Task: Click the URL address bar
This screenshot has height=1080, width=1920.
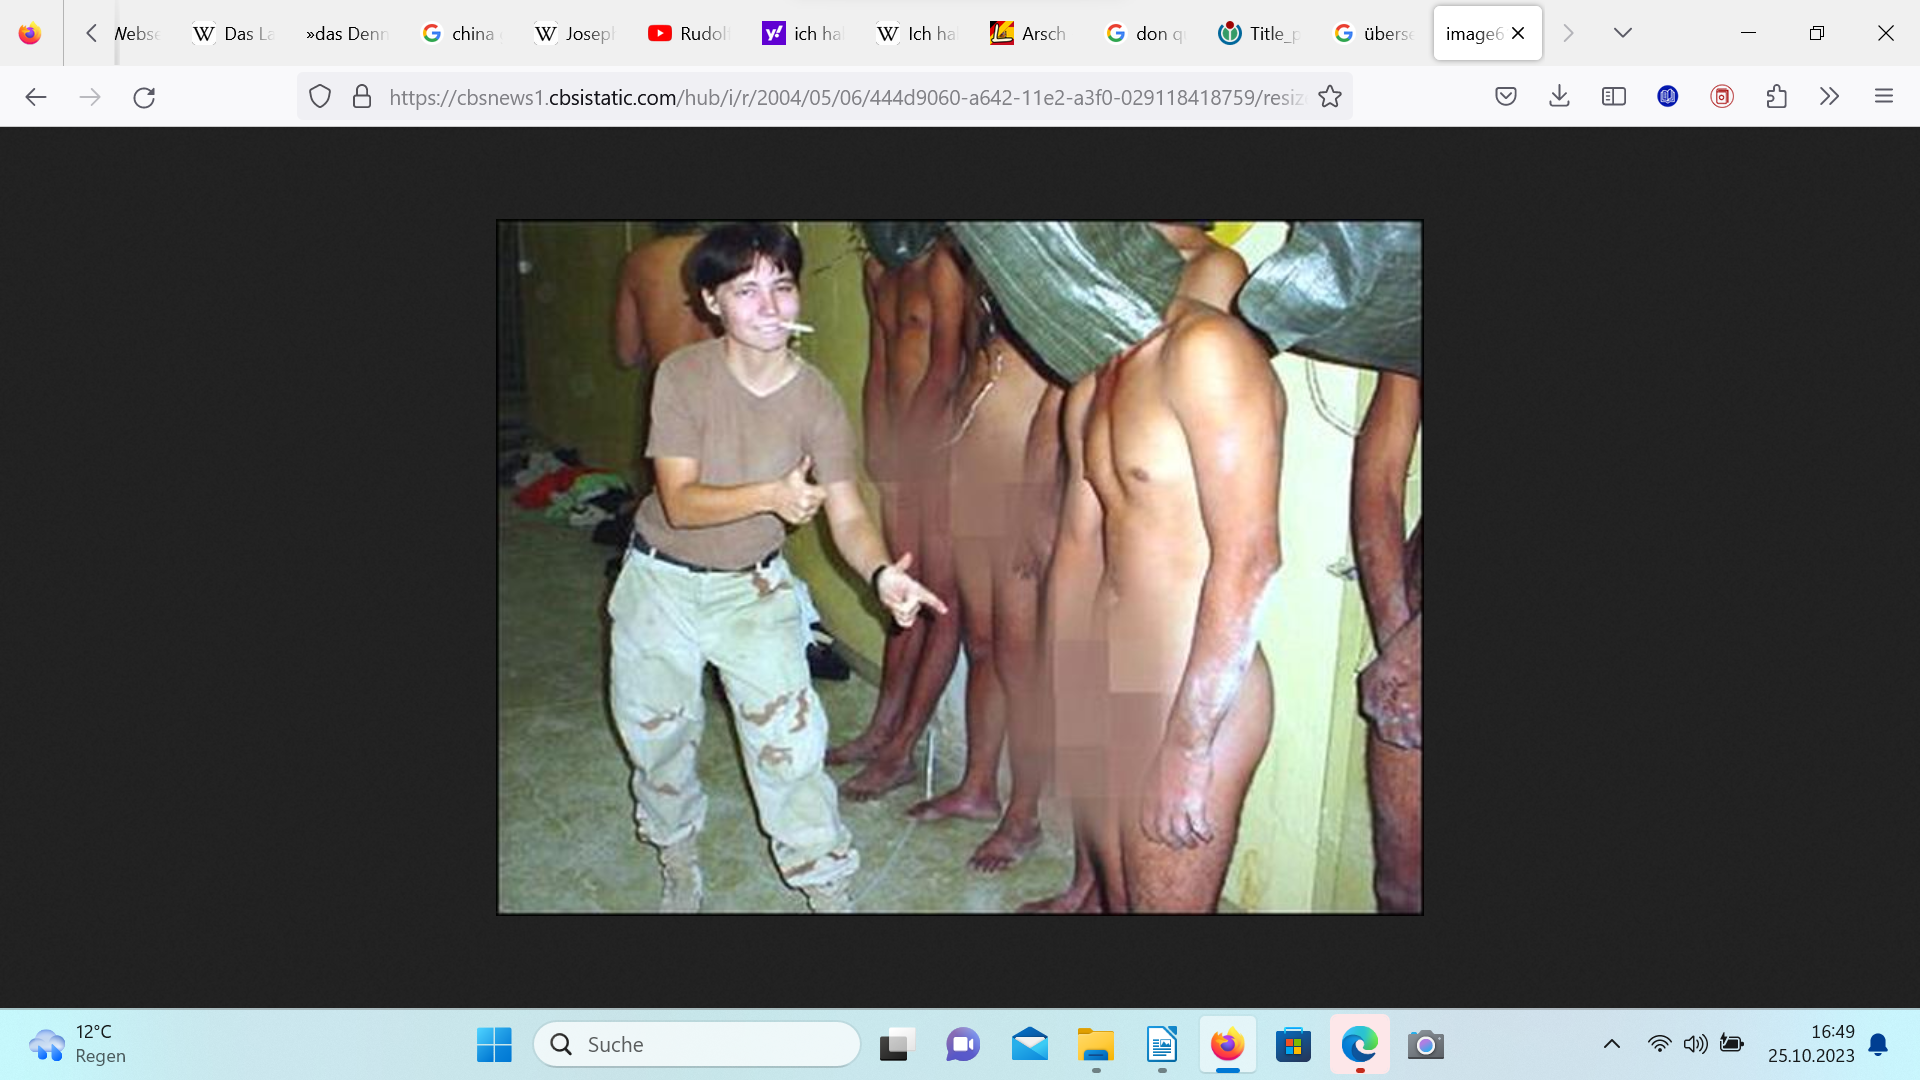Action: click(x=840, y=97)
